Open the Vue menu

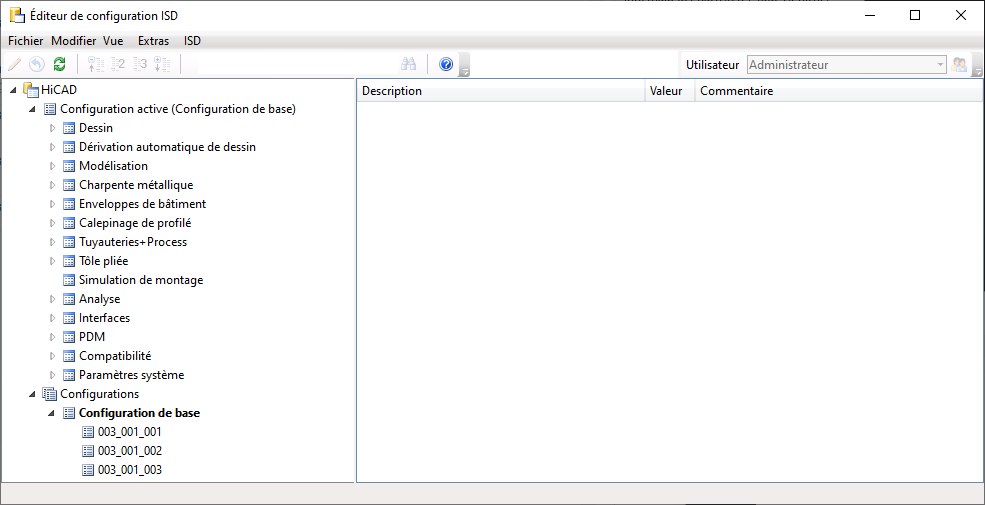113,41
